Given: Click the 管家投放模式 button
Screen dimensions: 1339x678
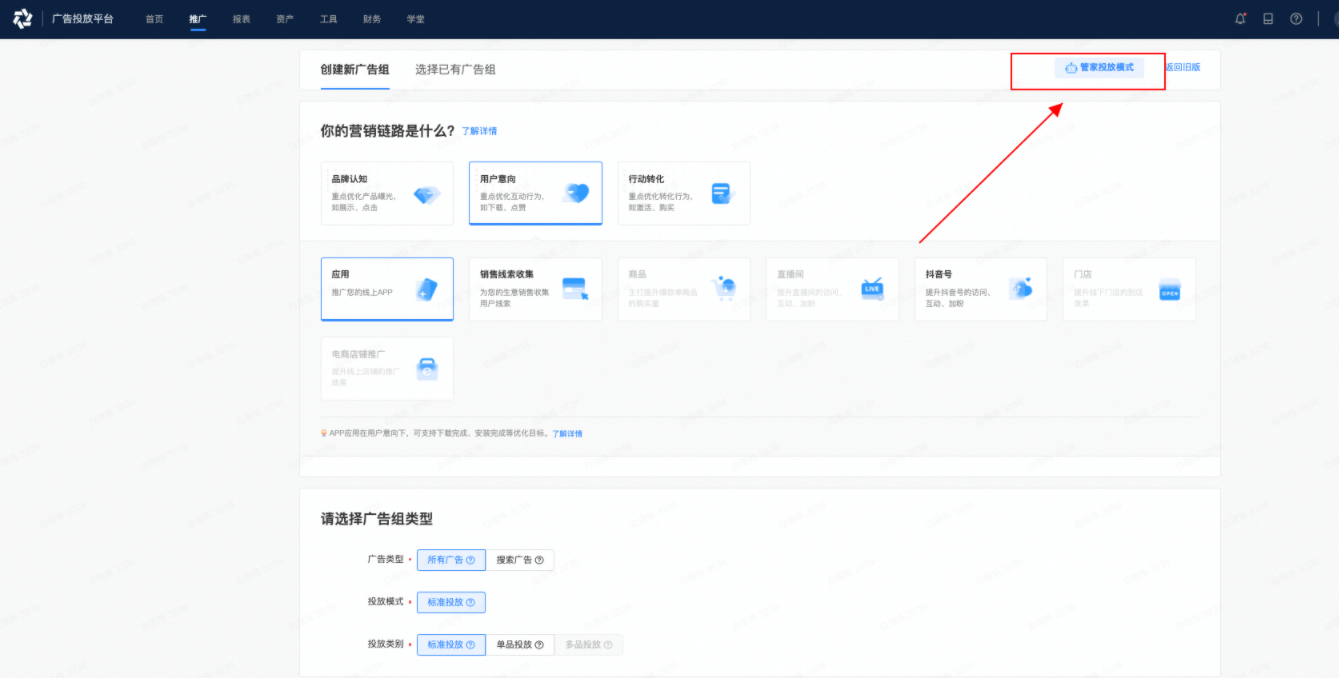Looking at the screenshot, I should [x=1099, y=67].
